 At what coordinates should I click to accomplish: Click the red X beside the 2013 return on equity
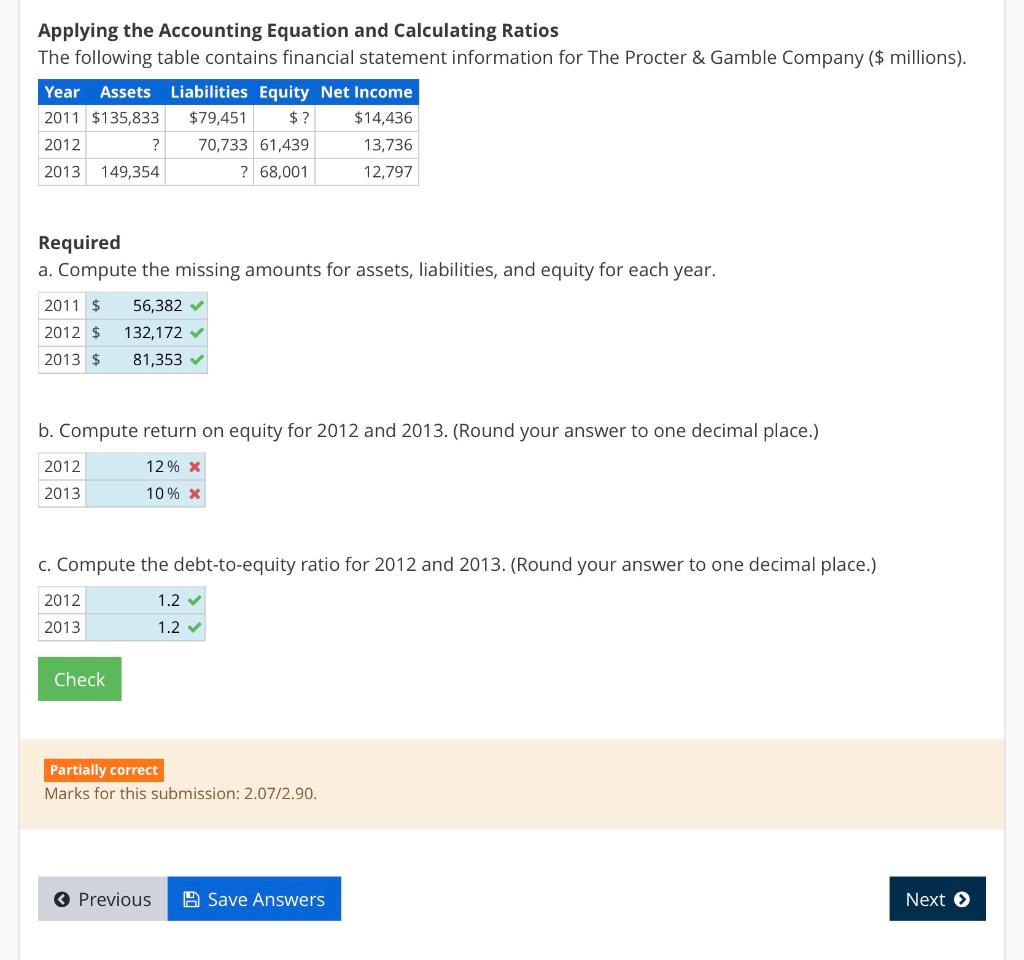click(196, 493)
